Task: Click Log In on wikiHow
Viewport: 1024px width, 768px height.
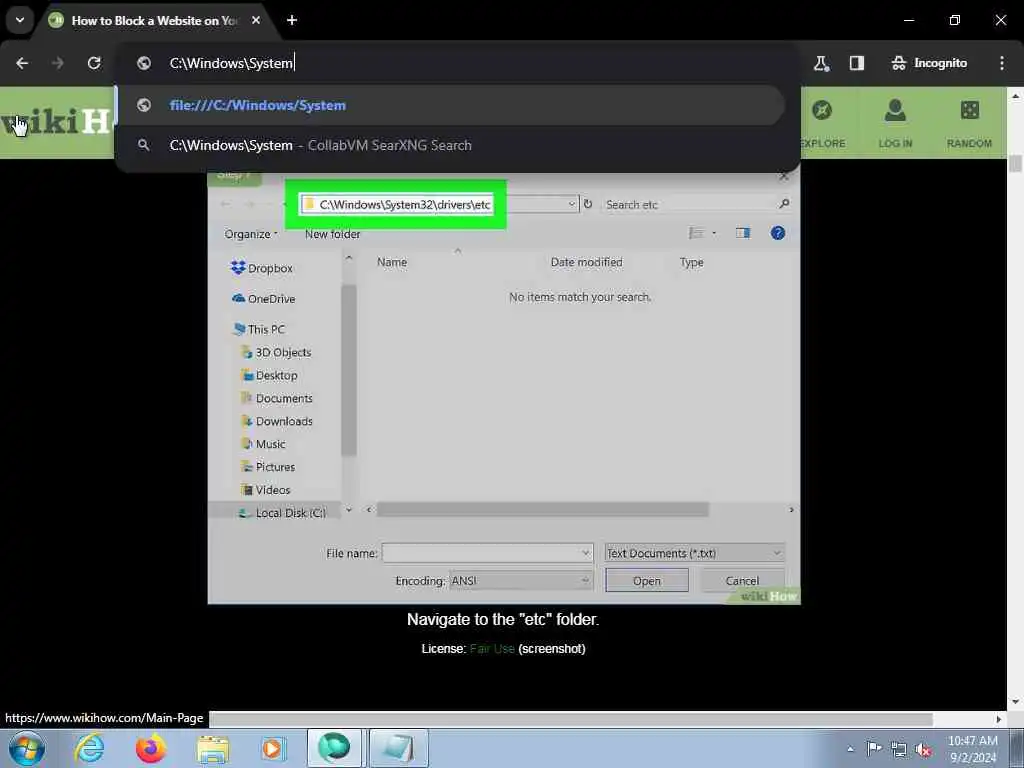Action: point(895,123)
